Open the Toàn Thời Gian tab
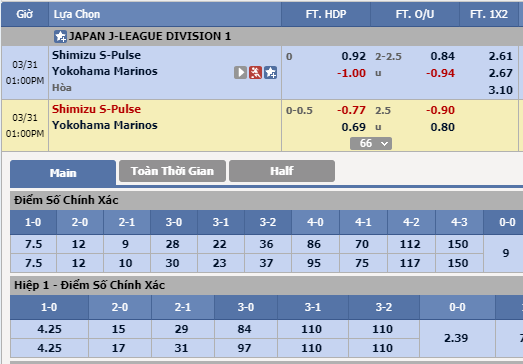Screen dimensions: 523x364 click(x=172, y=171)
